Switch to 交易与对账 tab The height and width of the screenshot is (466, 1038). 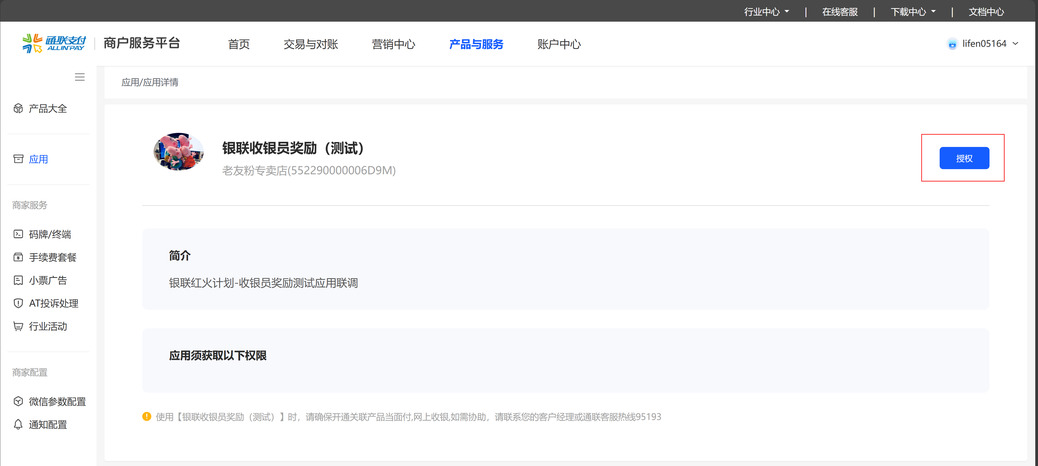(x=311, y=44)
